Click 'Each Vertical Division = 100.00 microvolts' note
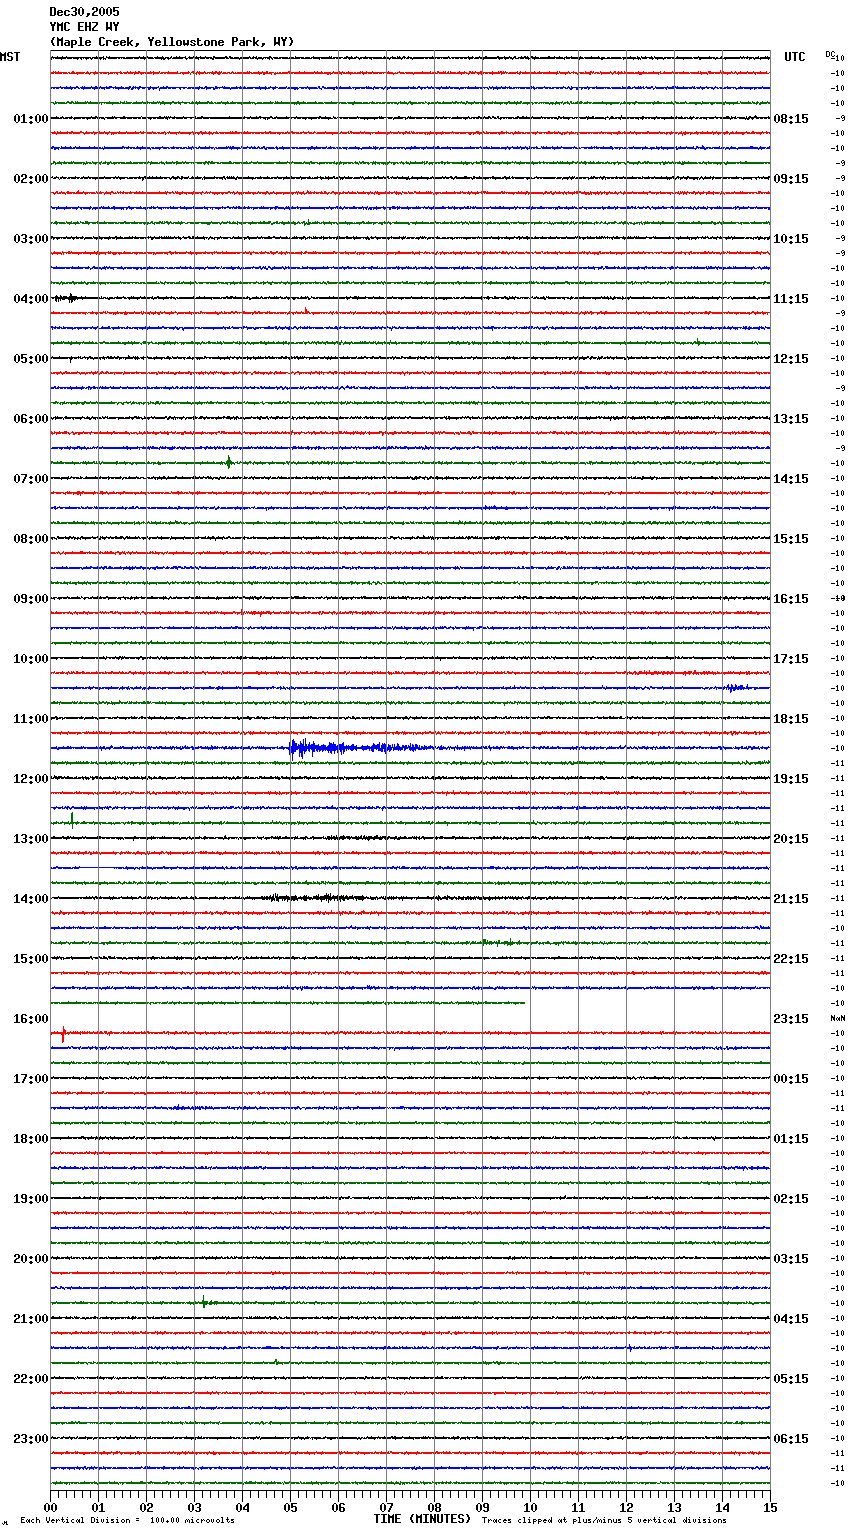This screenshot has width=850, height=1534. (128, 1520)
